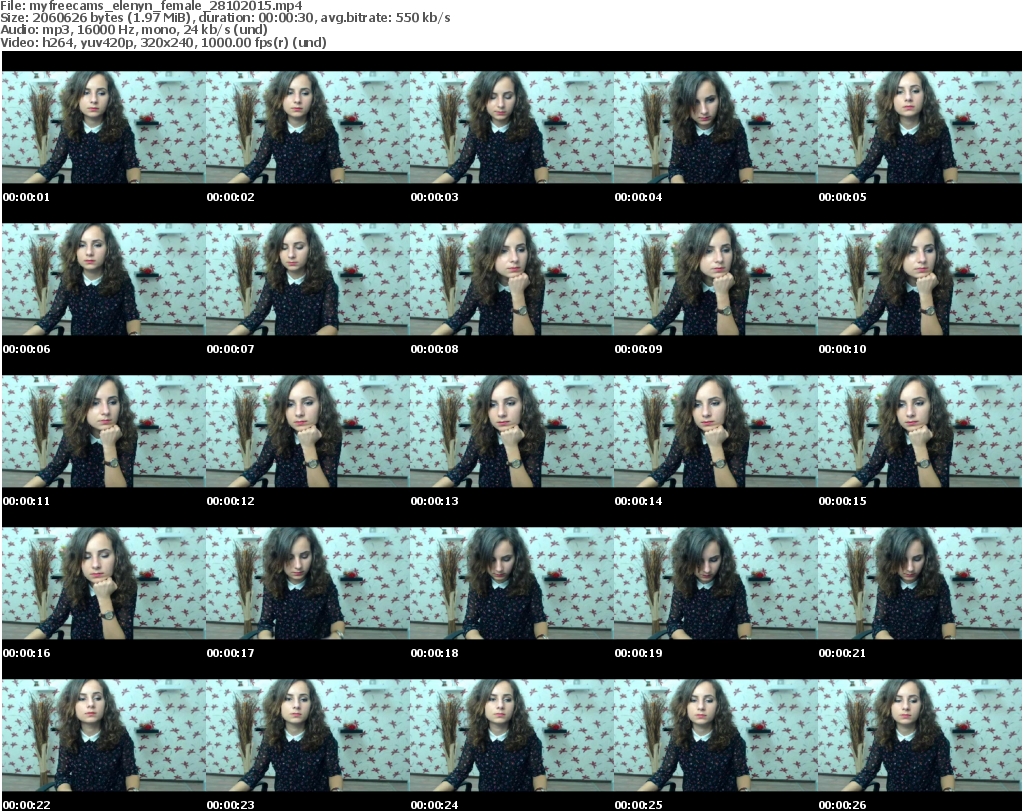Select the frame stamped 00:00:18
Image resolution: width=1024 pixels, height=811 pixels.
[511, 584]
